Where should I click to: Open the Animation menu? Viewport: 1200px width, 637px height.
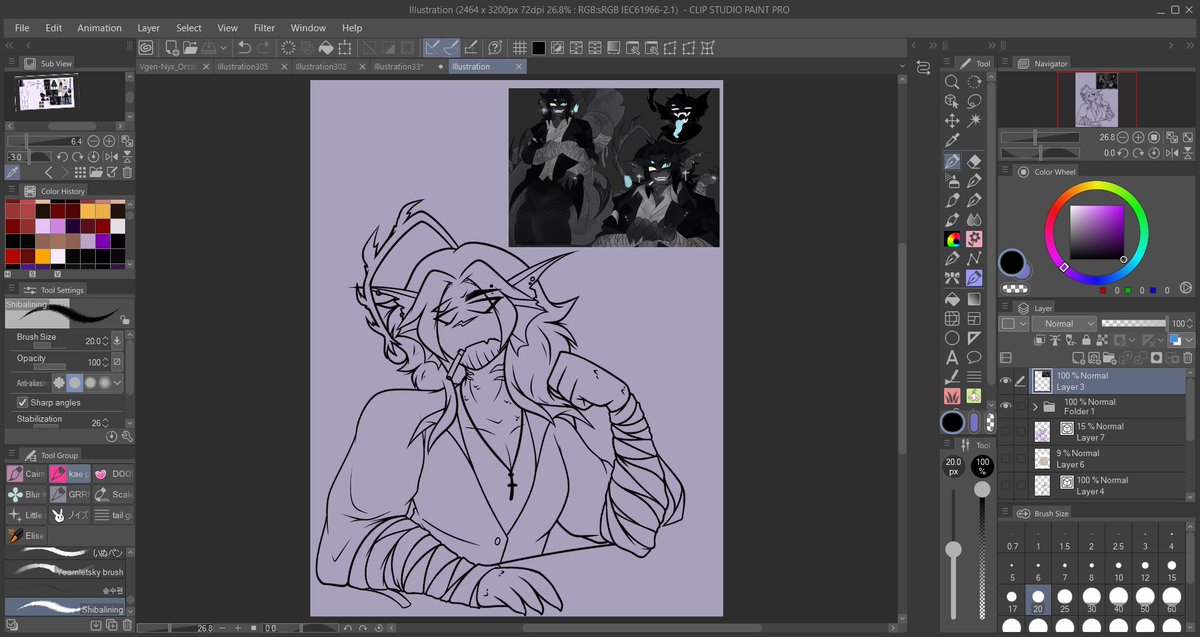pyautogui.click(x=100, y=28)
